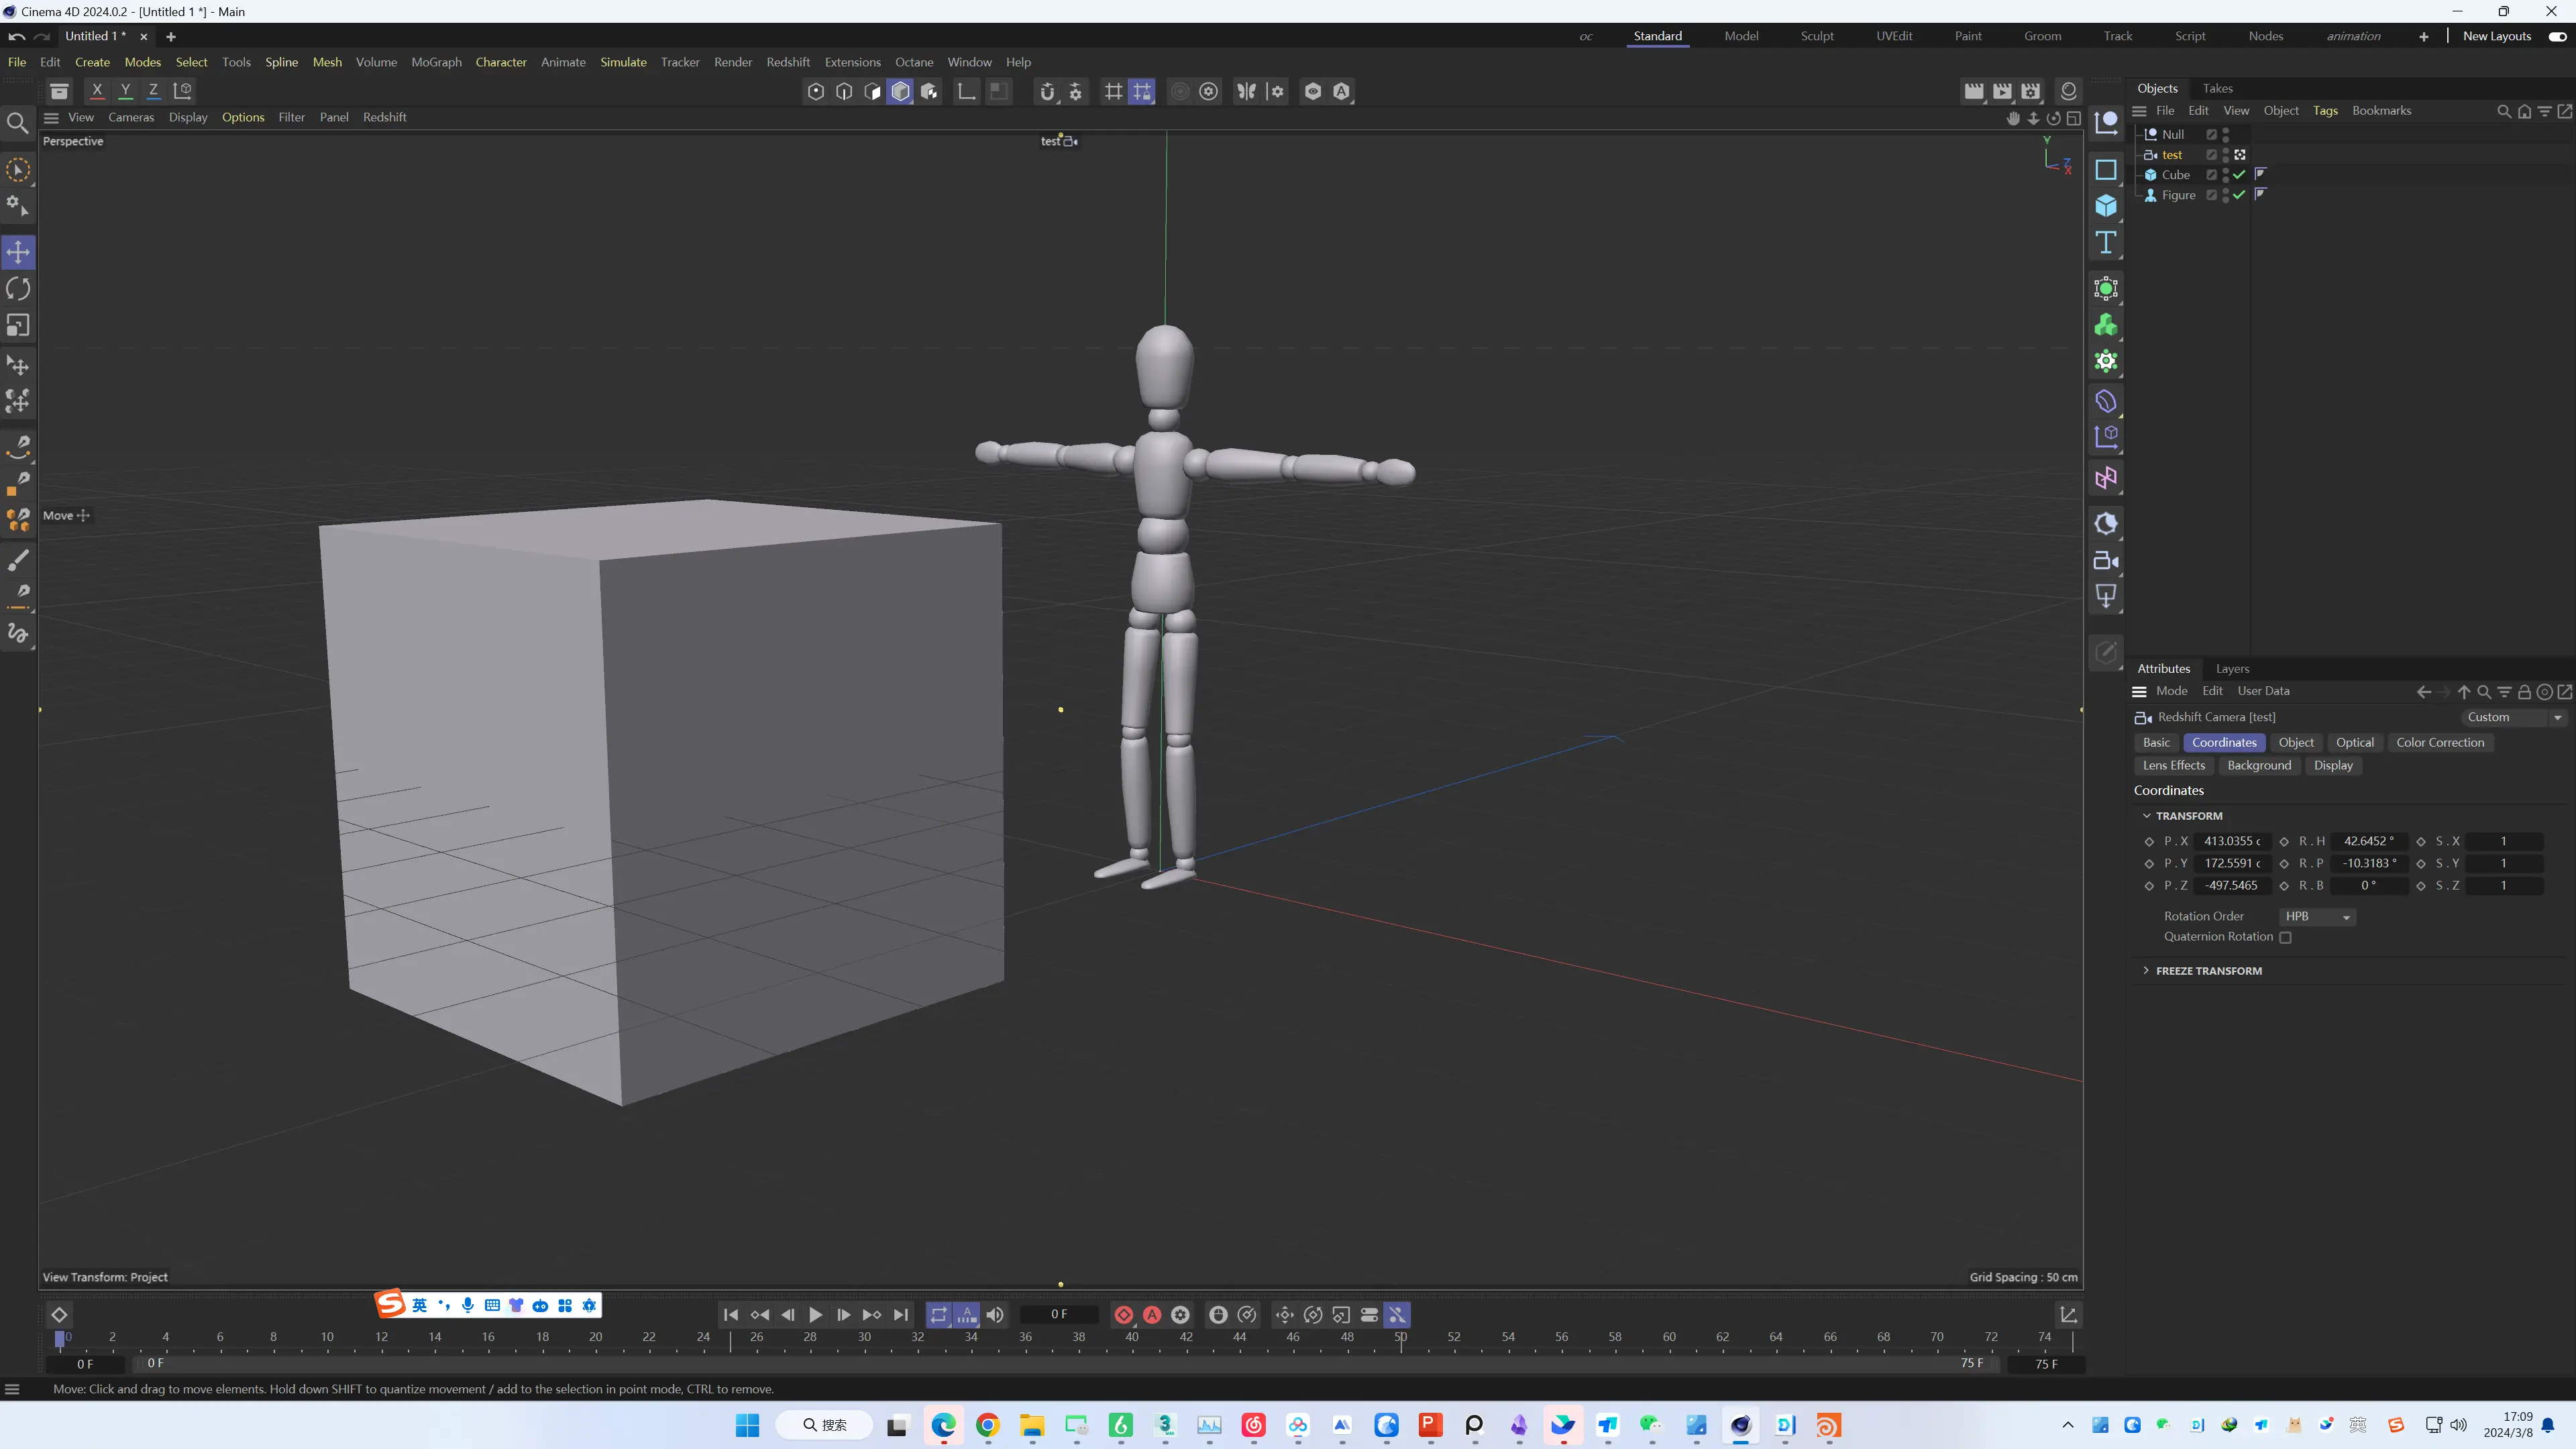The image size is (2576, 1449).
Task: Collapse the TRANSFORM section
Action: (x=2146, y=816)
